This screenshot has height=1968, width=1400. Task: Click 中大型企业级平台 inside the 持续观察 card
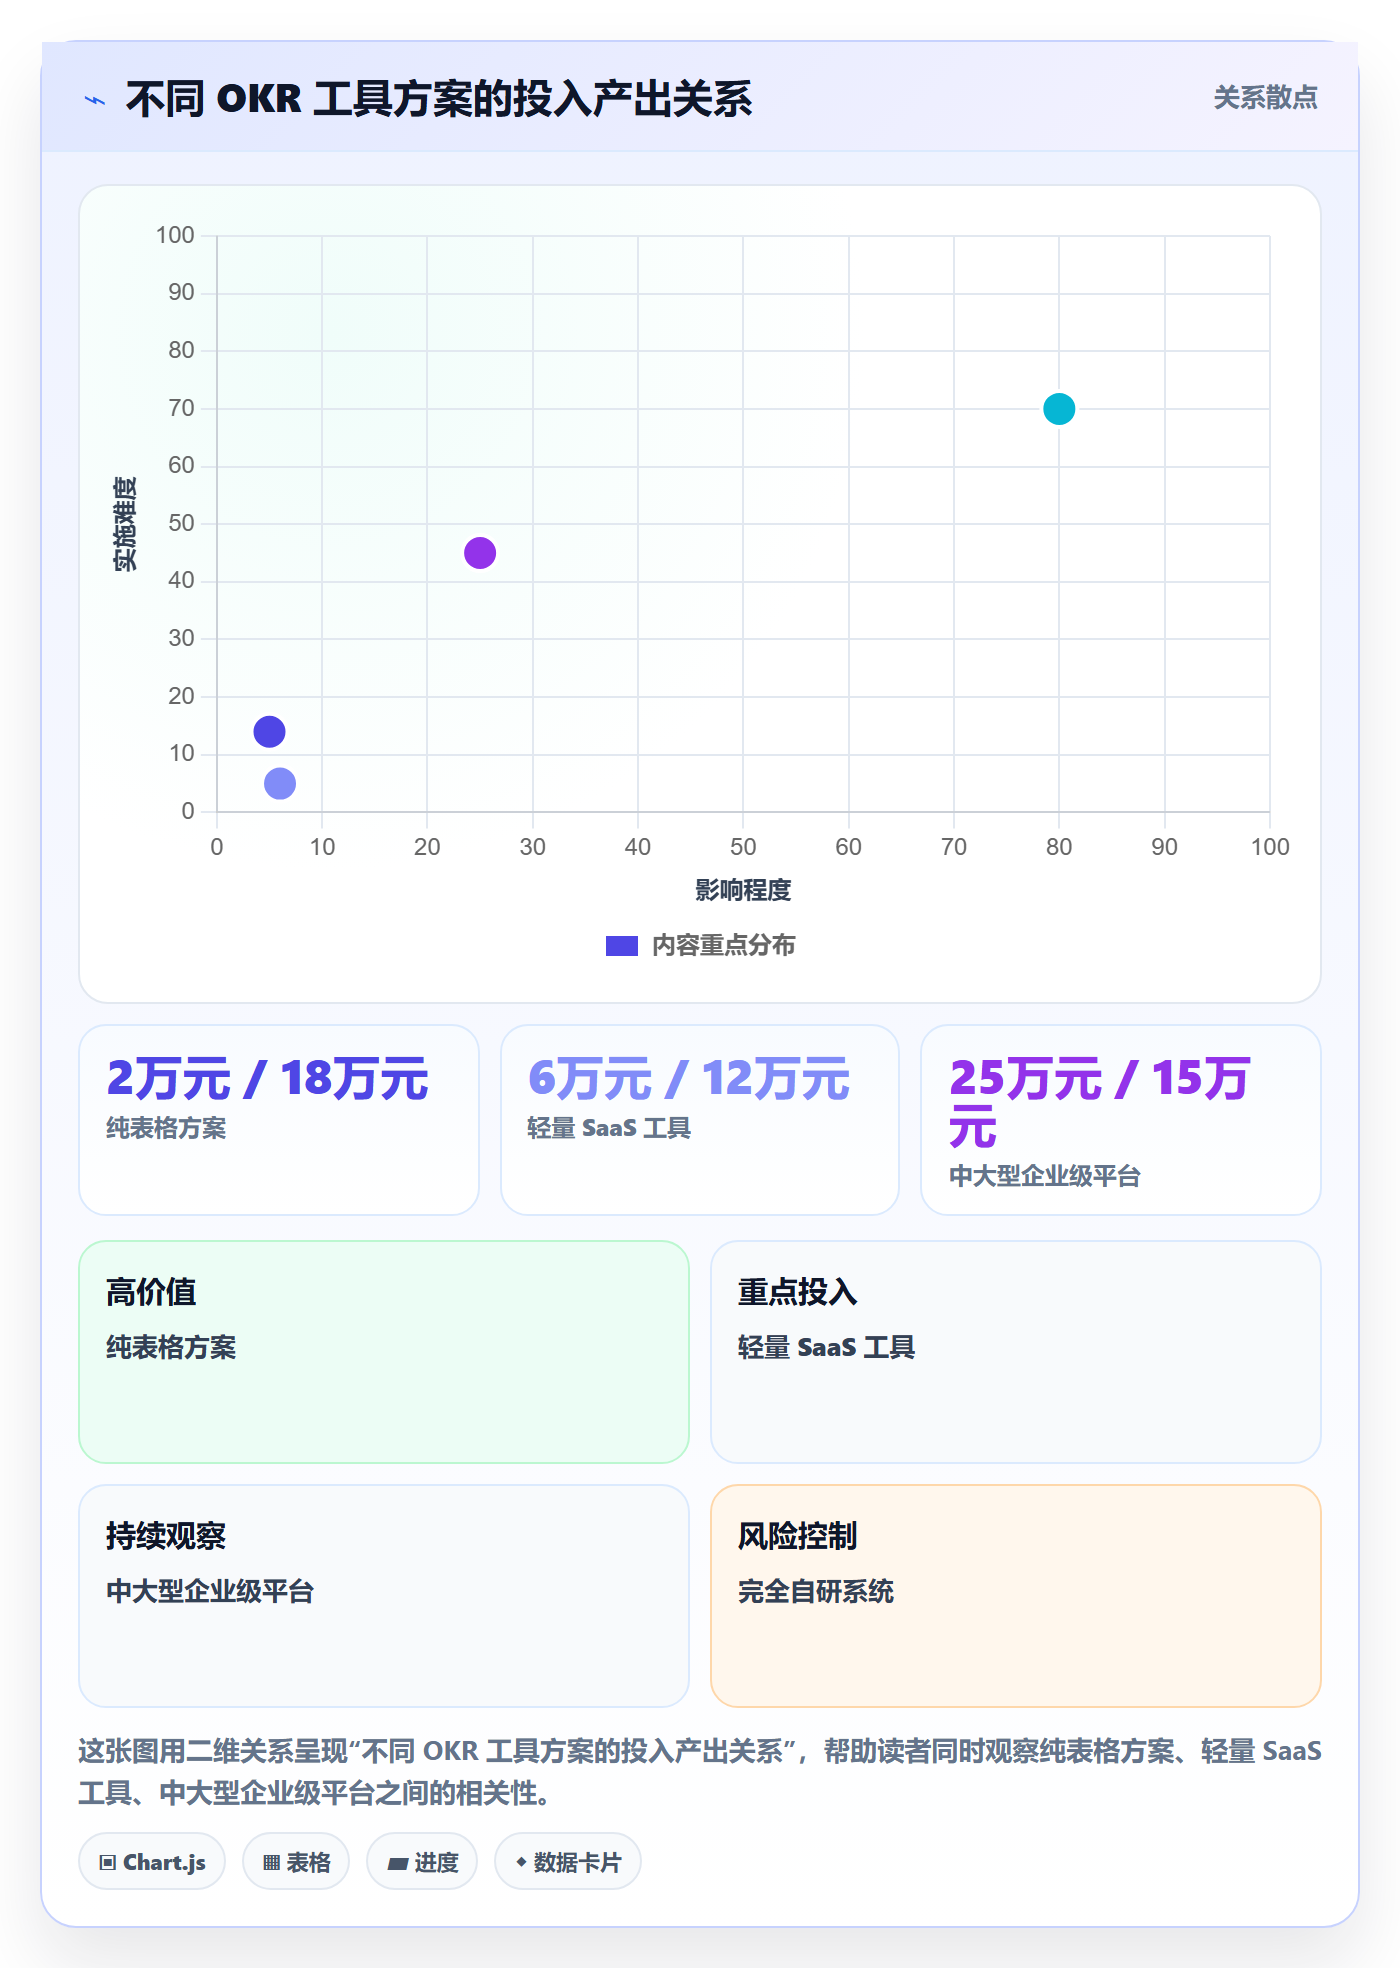pyautogui.click(x=211, y=1591)
